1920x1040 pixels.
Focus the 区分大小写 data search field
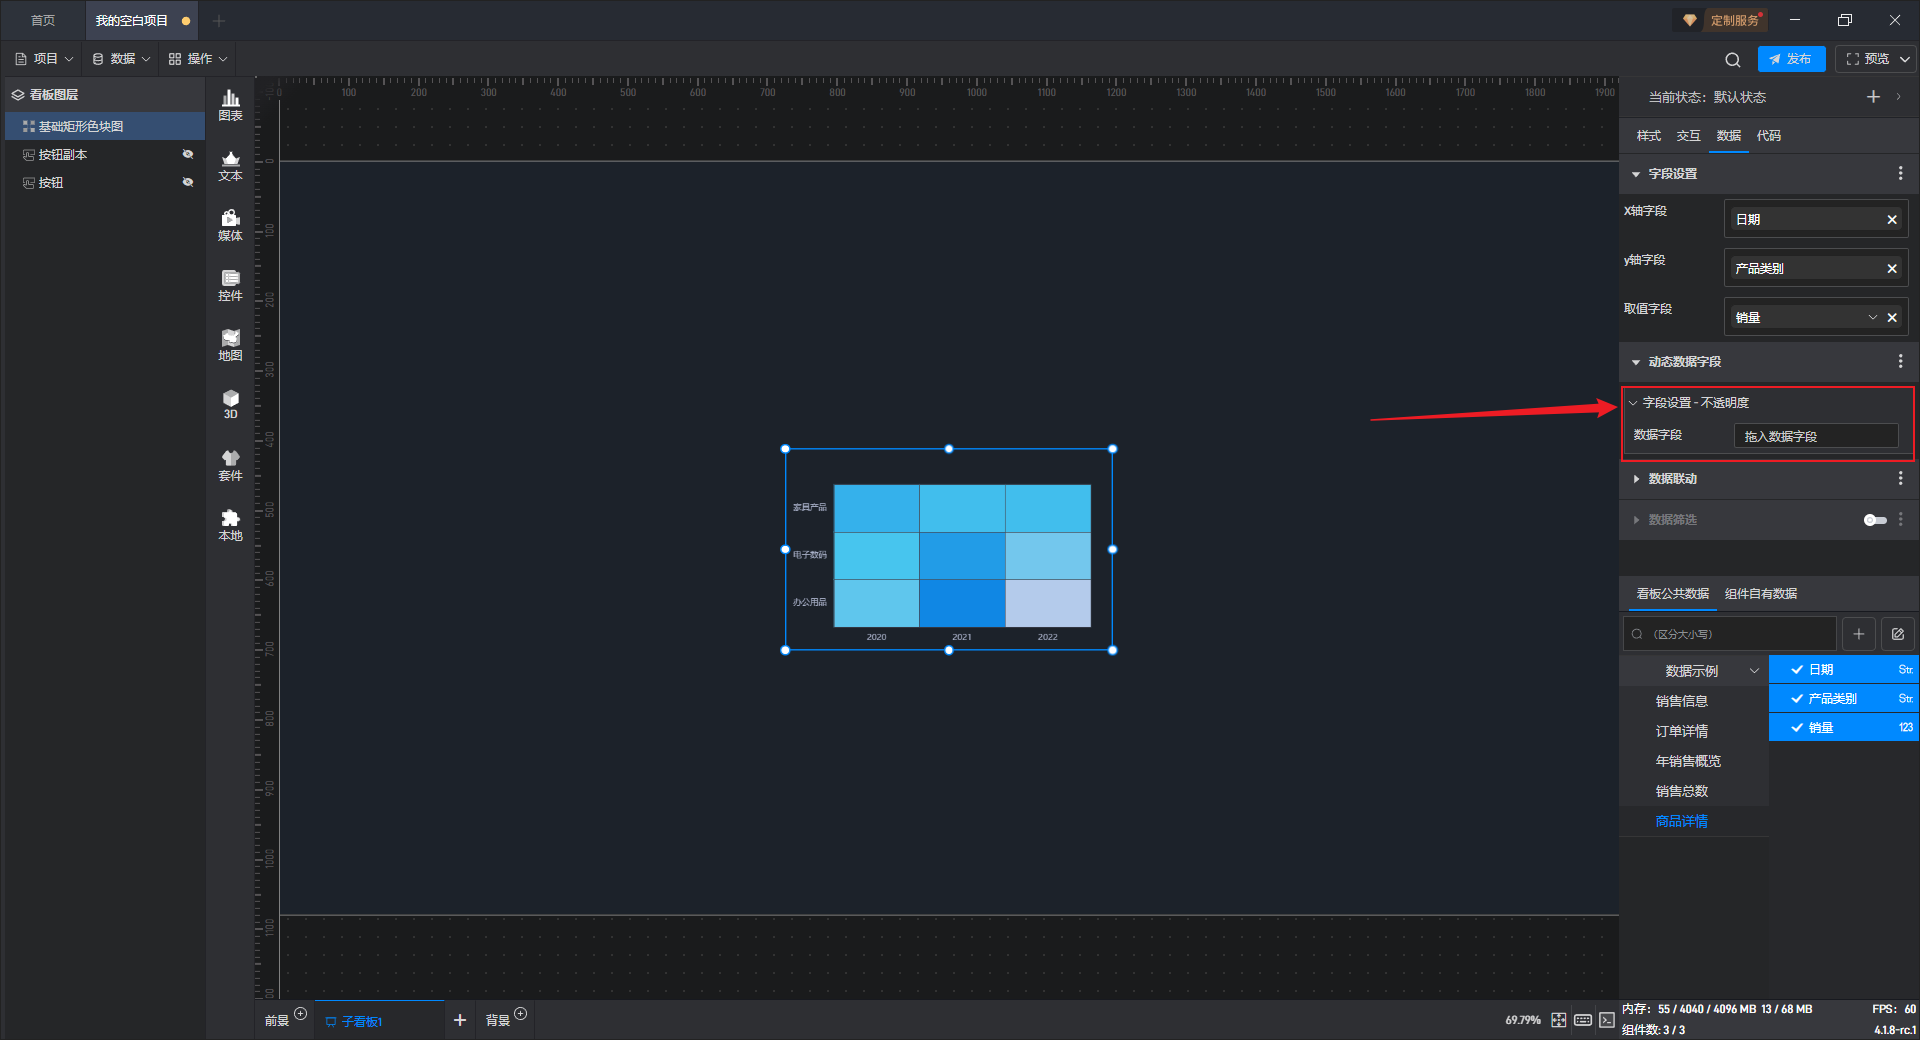click(x=1729, y=634)
